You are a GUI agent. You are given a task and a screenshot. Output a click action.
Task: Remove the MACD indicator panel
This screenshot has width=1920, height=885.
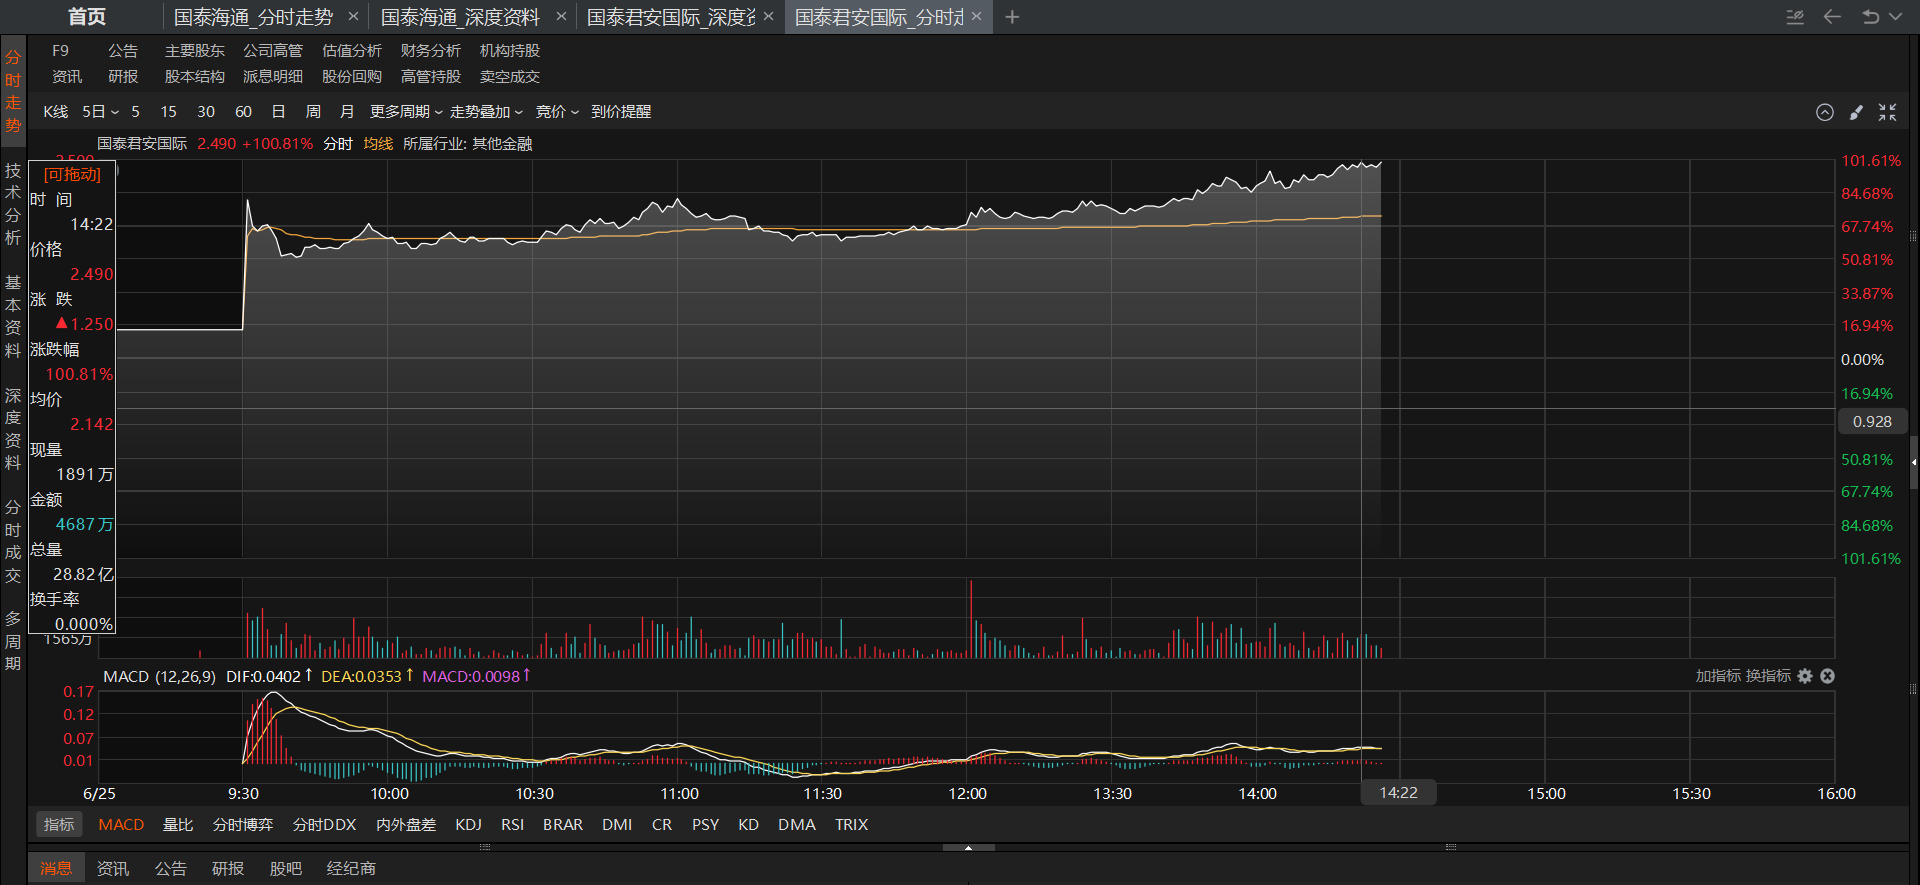[1827, 676]
